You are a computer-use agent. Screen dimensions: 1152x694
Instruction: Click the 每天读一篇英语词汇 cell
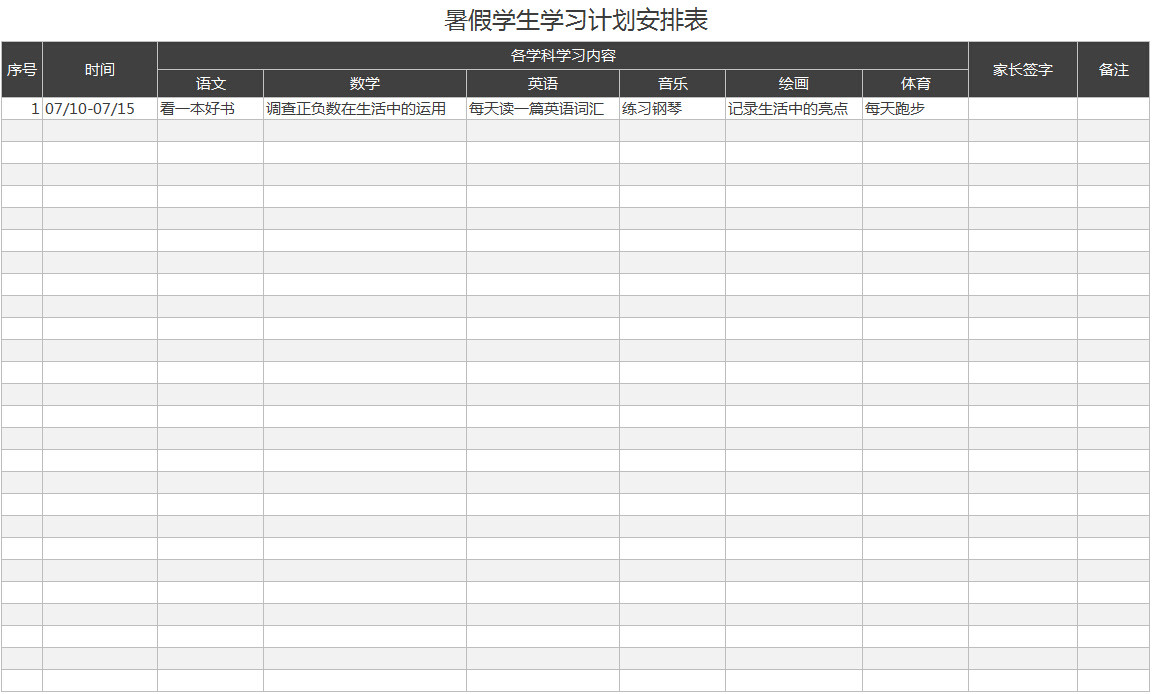tap(542, 109)
